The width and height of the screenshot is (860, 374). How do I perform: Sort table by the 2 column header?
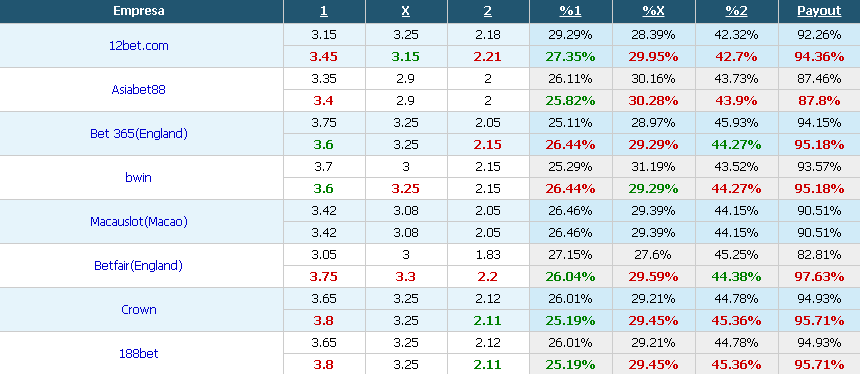click(488, 11)
